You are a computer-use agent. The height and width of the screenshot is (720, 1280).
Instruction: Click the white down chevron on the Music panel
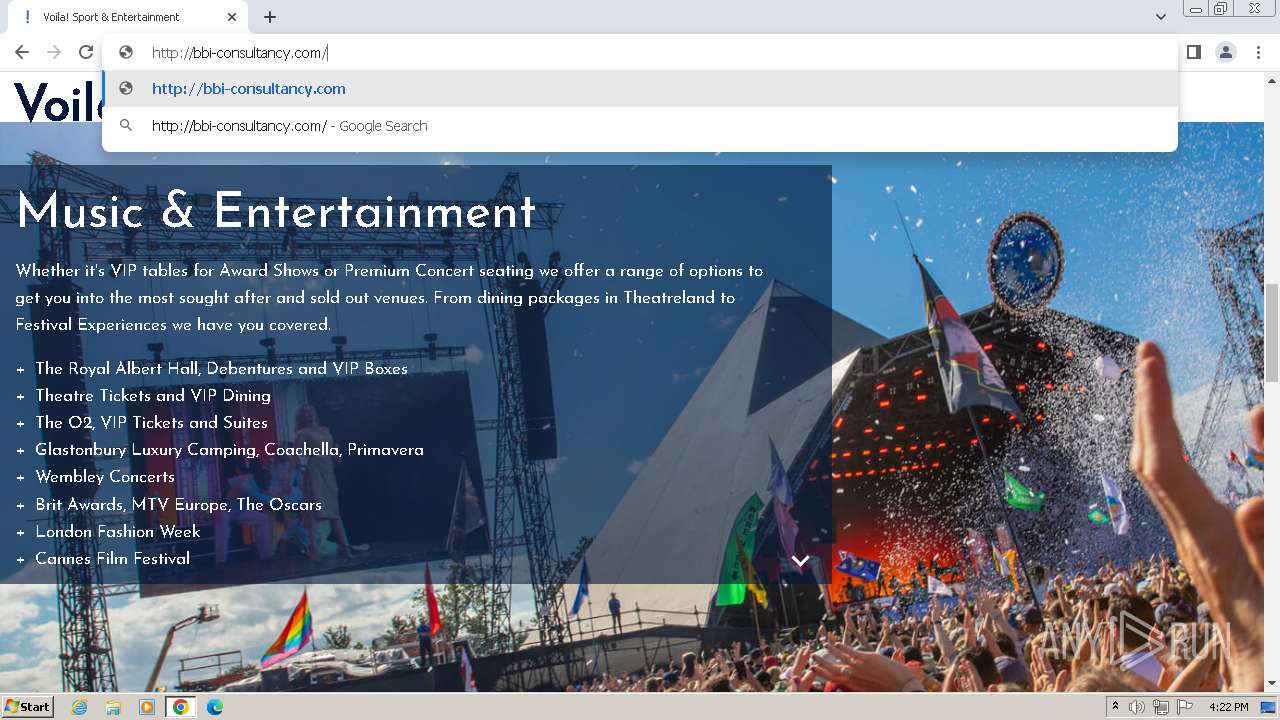click(x=800, y=561)
